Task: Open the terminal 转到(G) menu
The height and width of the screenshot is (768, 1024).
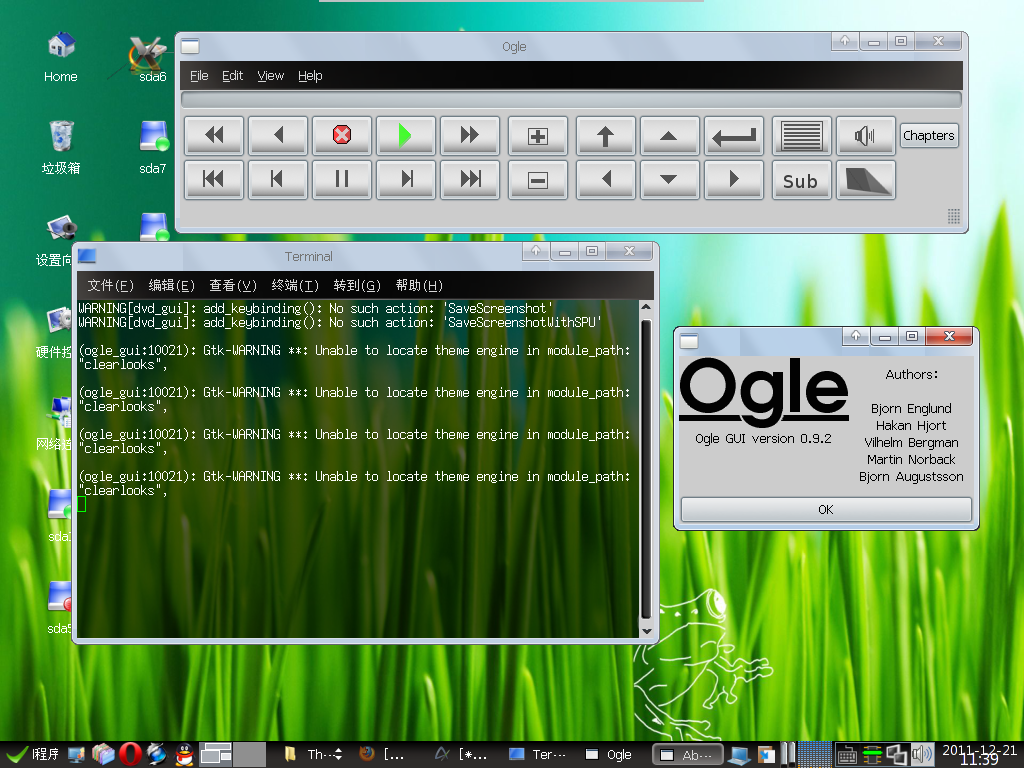Action: [357, 285]
